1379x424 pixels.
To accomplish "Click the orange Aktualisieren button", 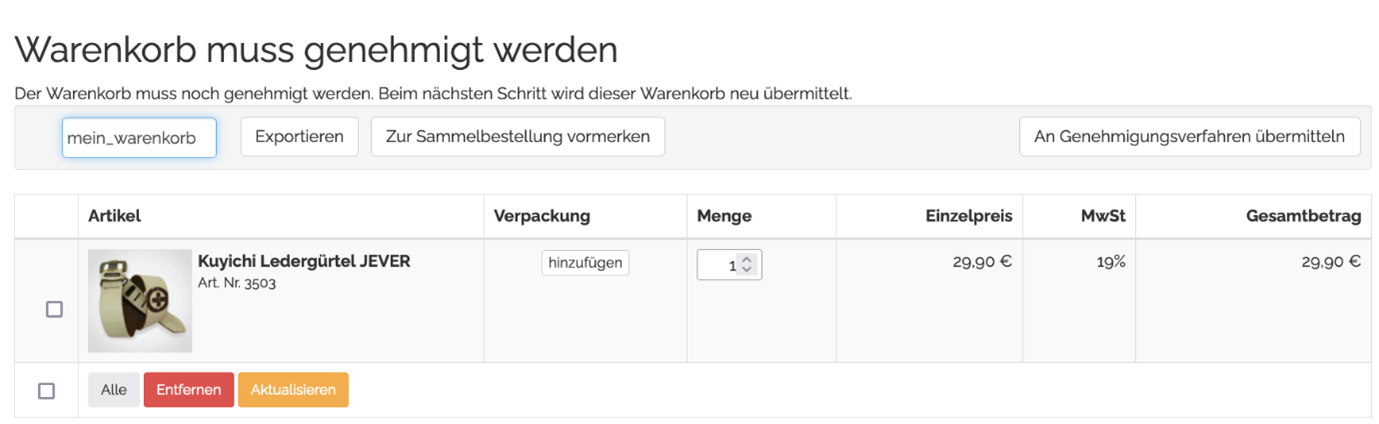I will 293,390.
